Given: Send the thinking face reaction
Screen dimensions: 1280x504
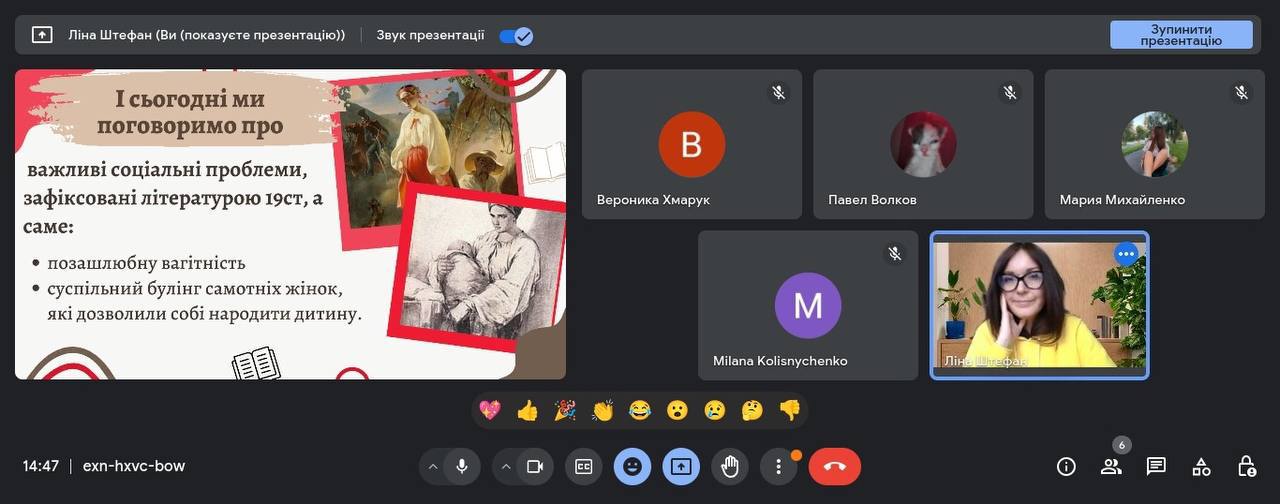Looking at the screenshot, I should click(x=752, y=410).
